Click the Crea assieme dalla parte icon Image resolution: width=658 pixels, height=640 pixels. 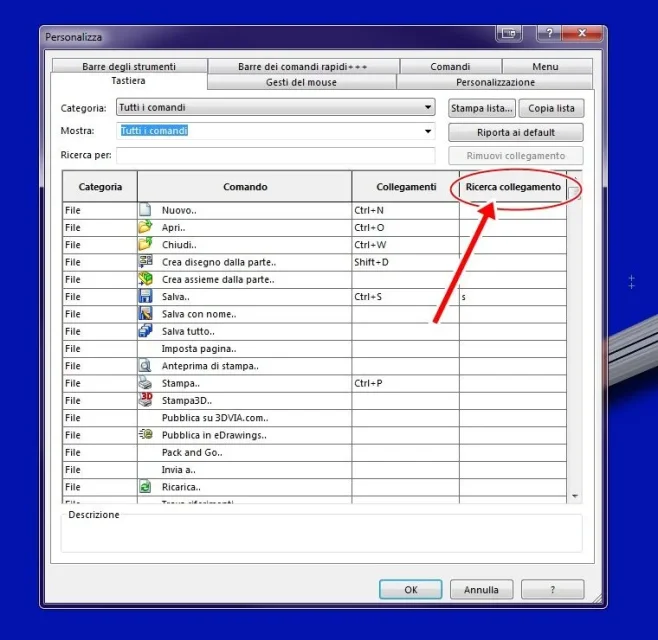pos(145,279)
